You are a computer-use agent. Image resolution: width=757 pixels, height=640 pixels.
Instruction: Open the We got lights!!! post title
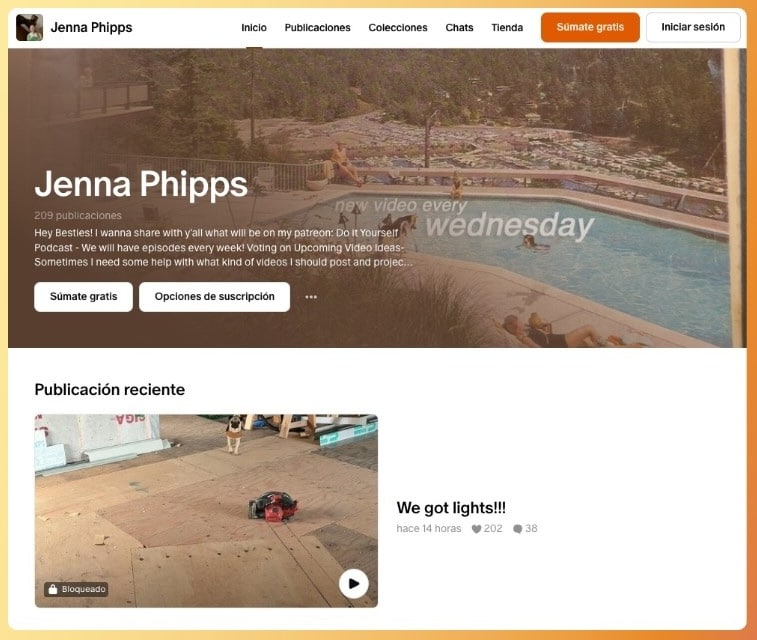click(x=451, y=508)
